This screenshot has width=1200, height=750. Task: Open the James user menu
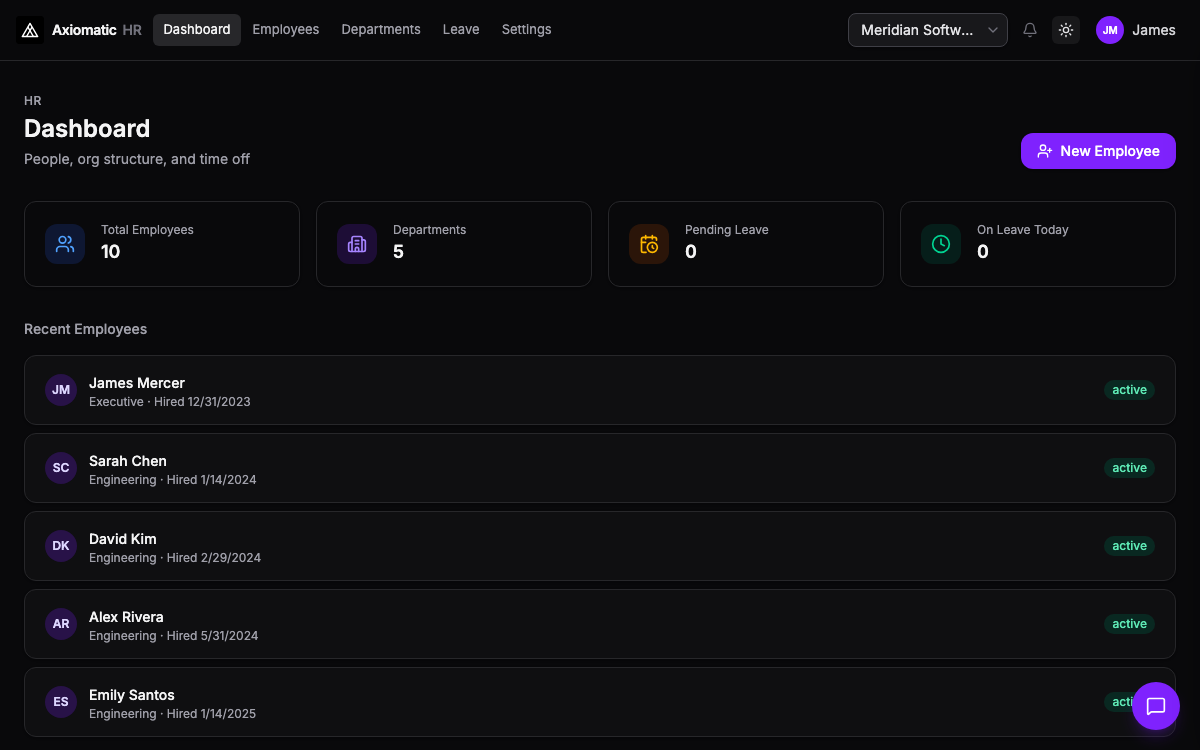coord(1153,30)
